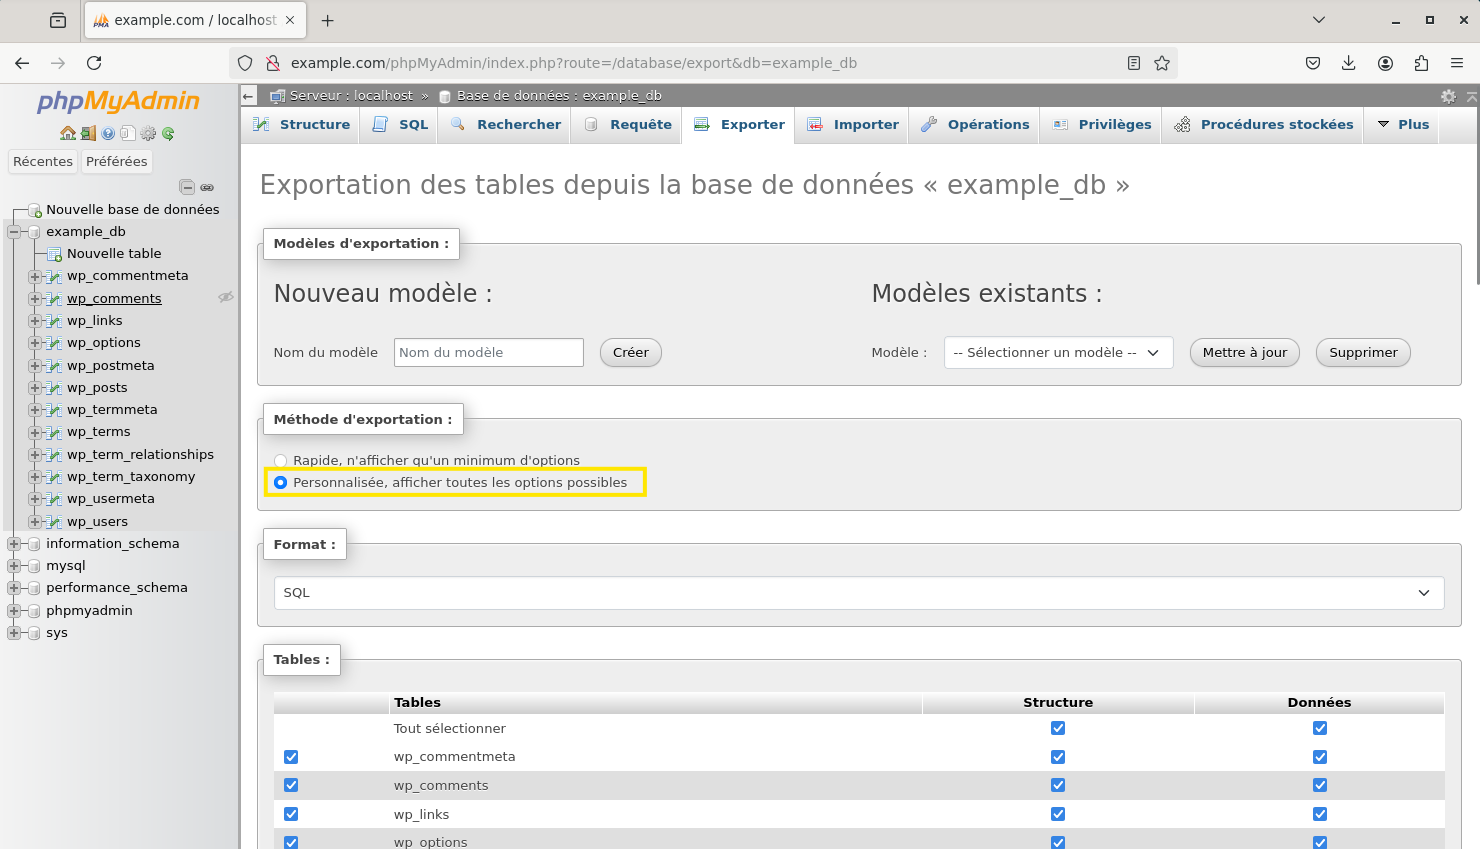Viewport: 1480px width, 849px height.
Task: Reload navigation panel with green arrow icon
Action: click(168, 133)
